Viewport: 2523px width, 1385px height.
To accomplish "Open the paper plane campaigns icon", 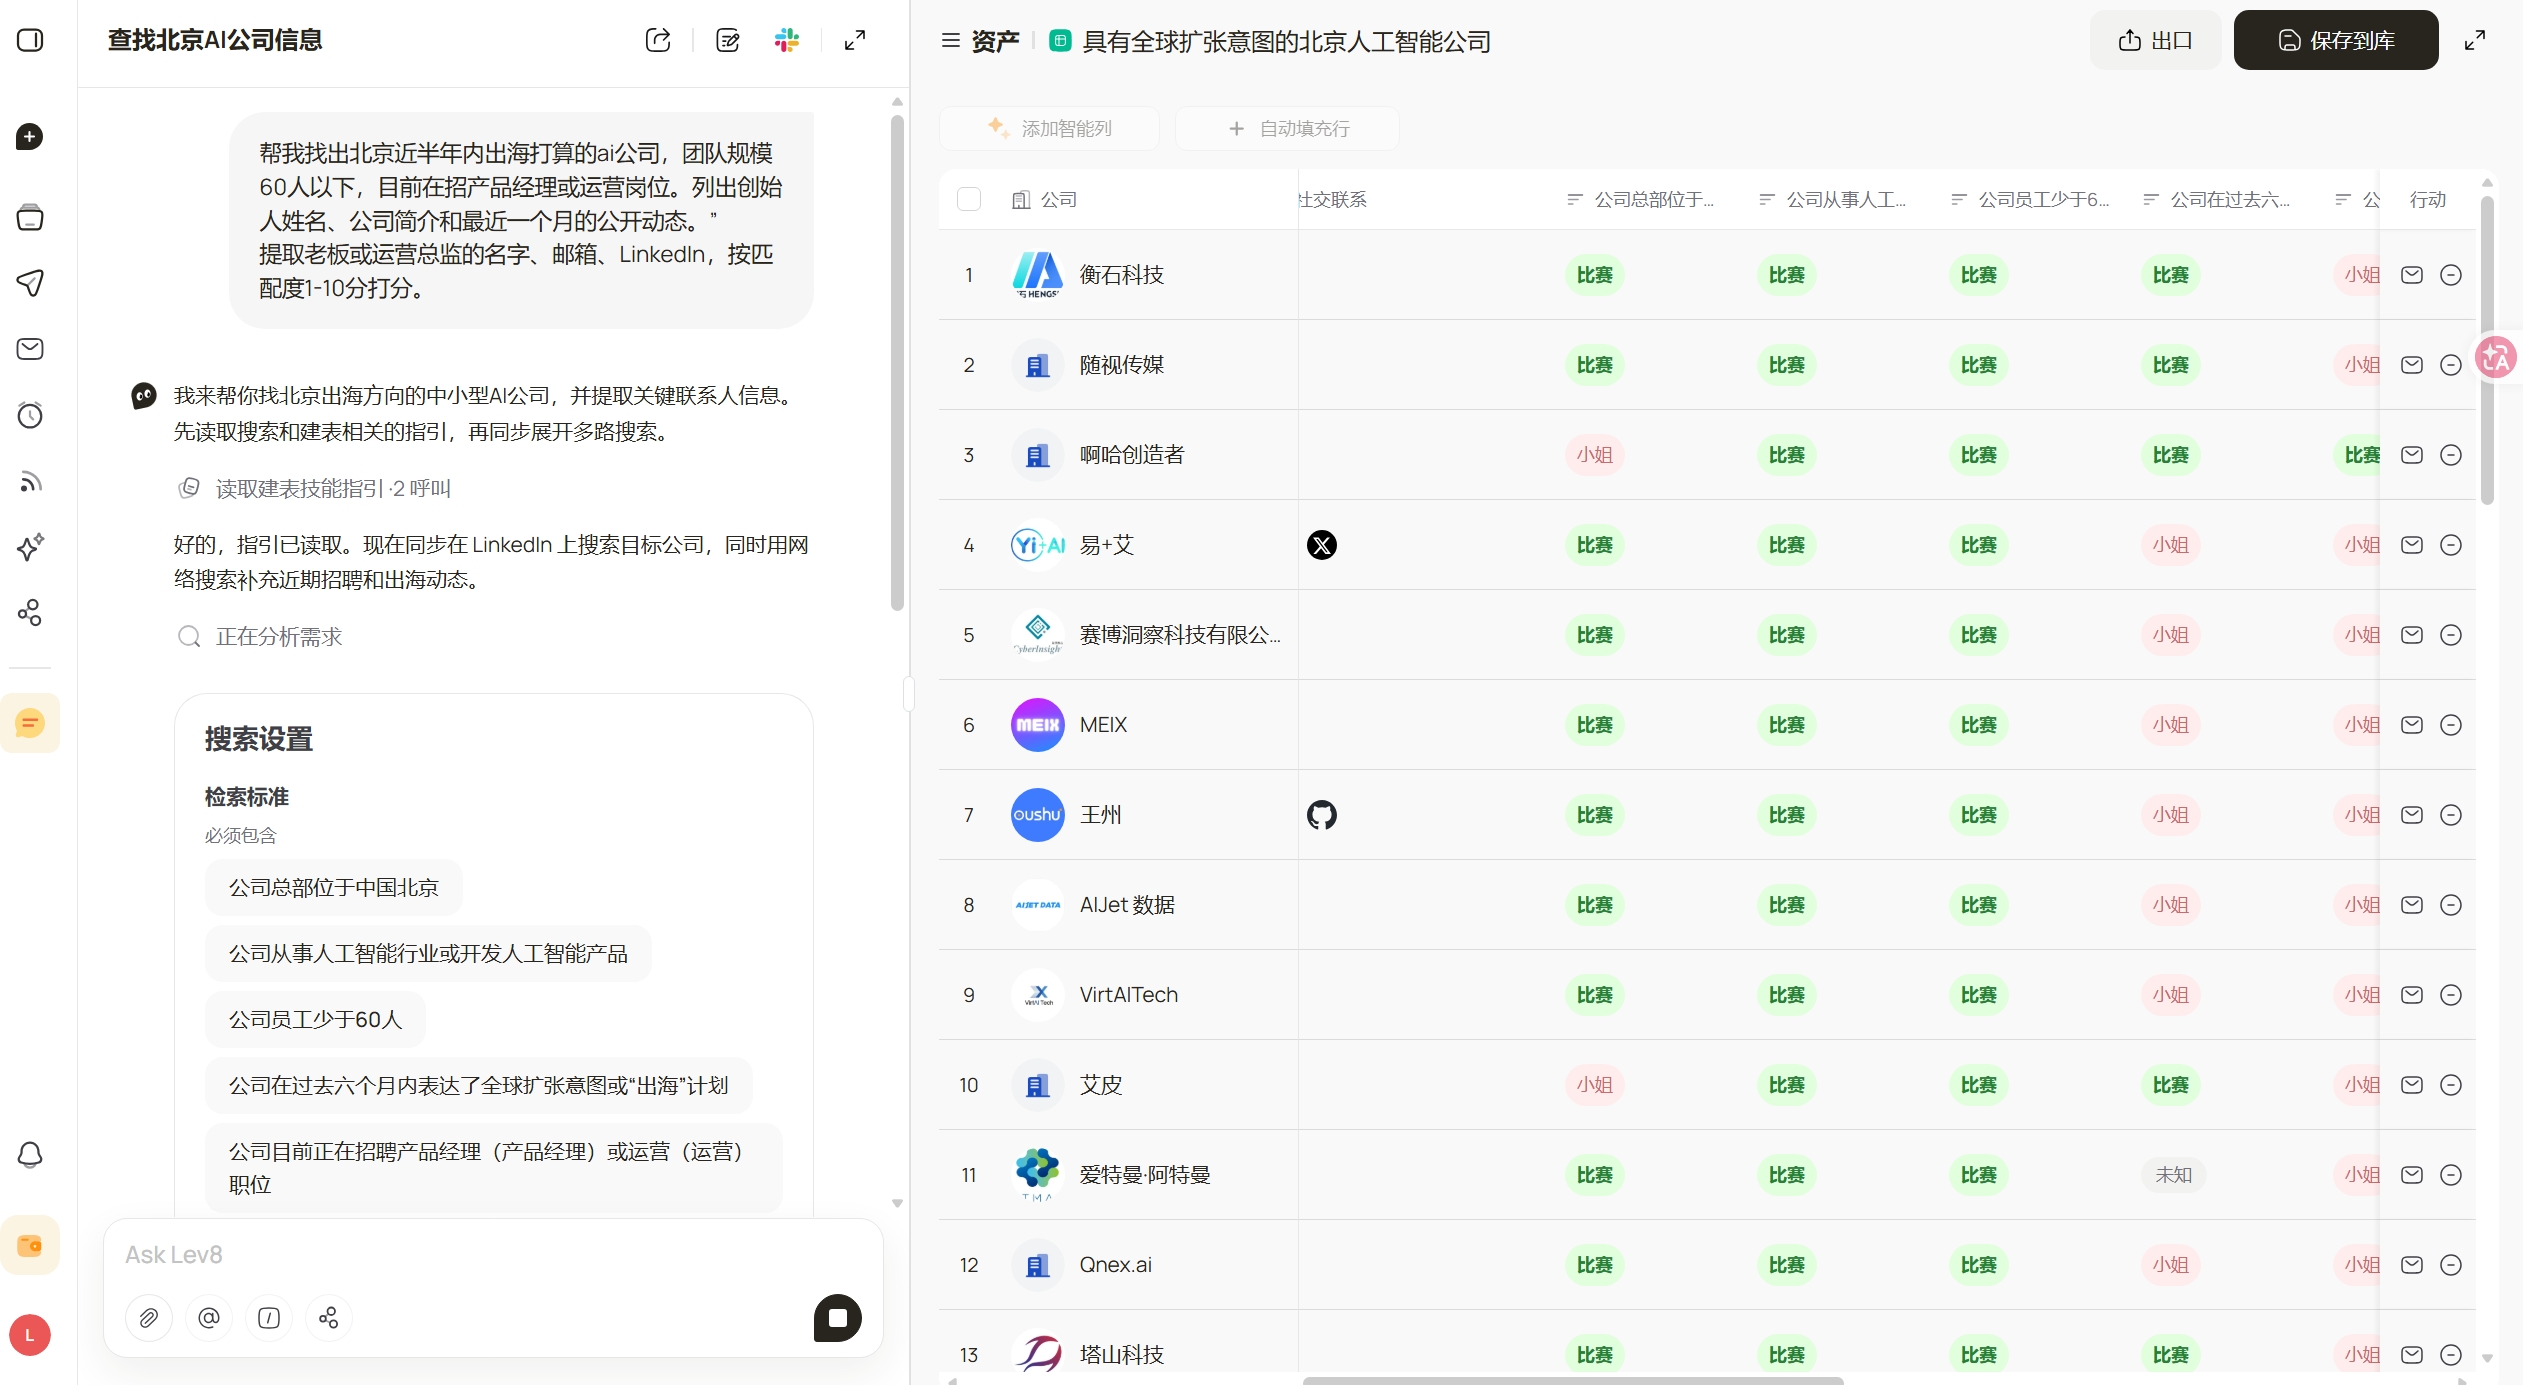I will coord(30,283).
